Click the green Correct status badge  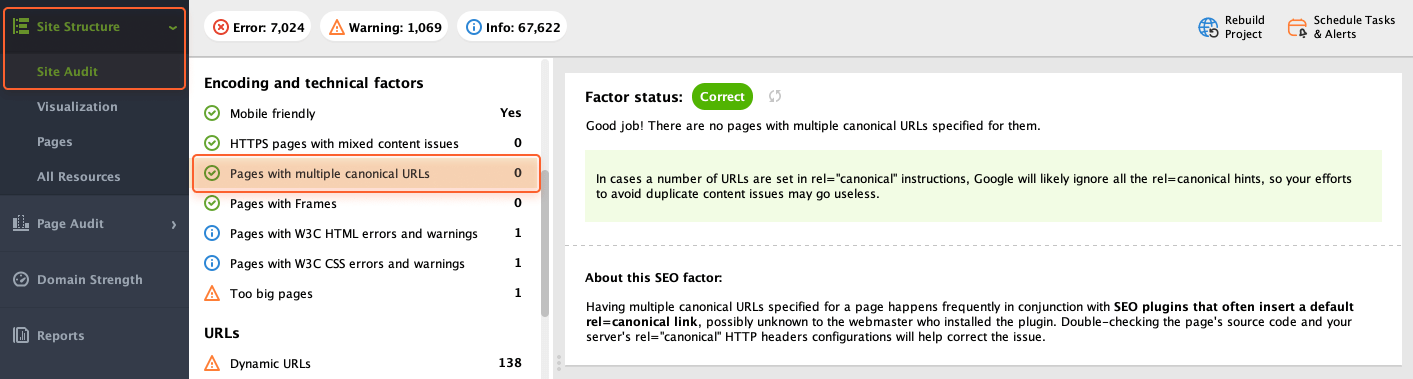click(x=722, y=96)
